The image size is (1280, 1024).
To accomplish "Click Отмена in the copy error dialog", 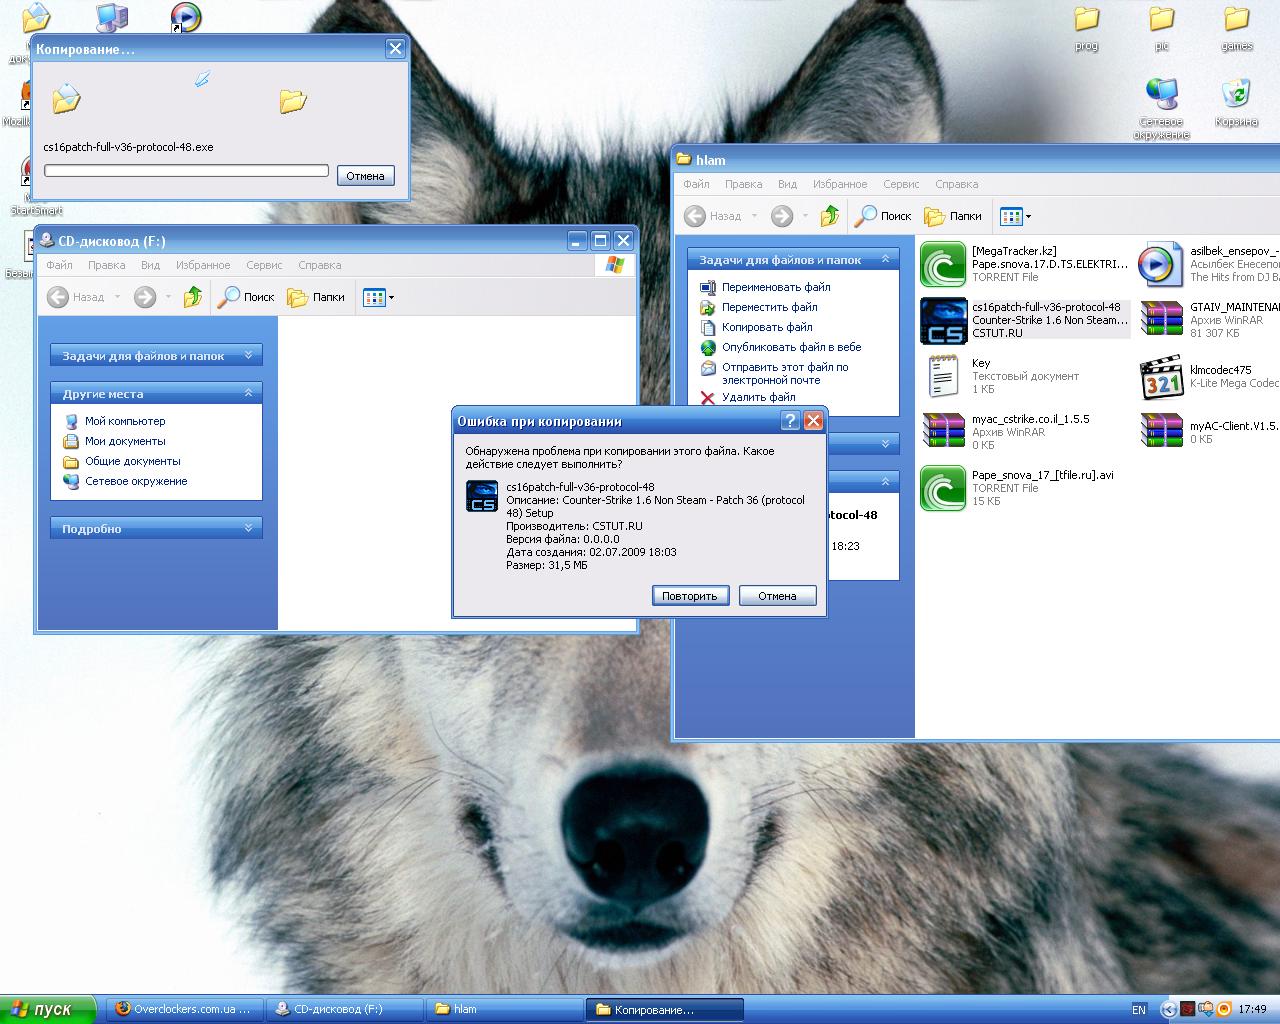I will click(777, 596).
